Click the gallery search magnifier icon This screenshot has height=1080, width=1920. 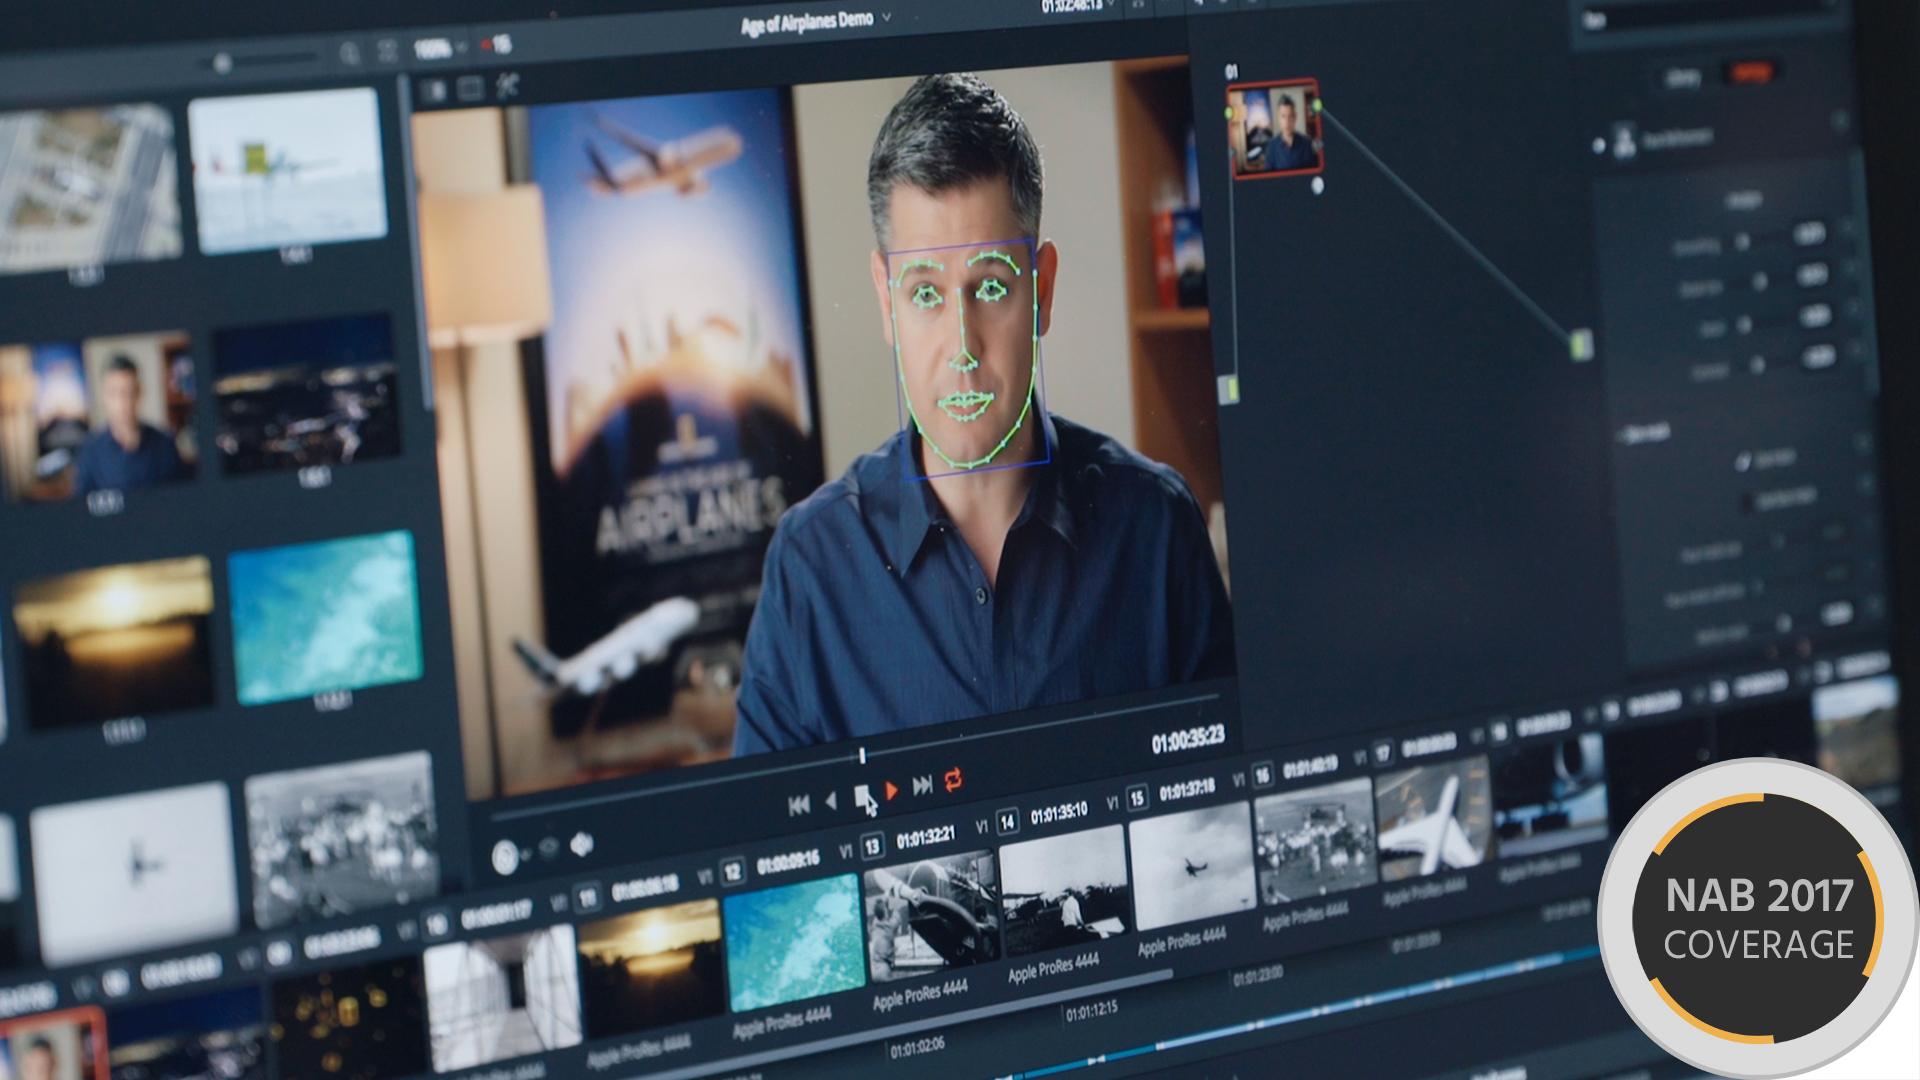(349, 53)
